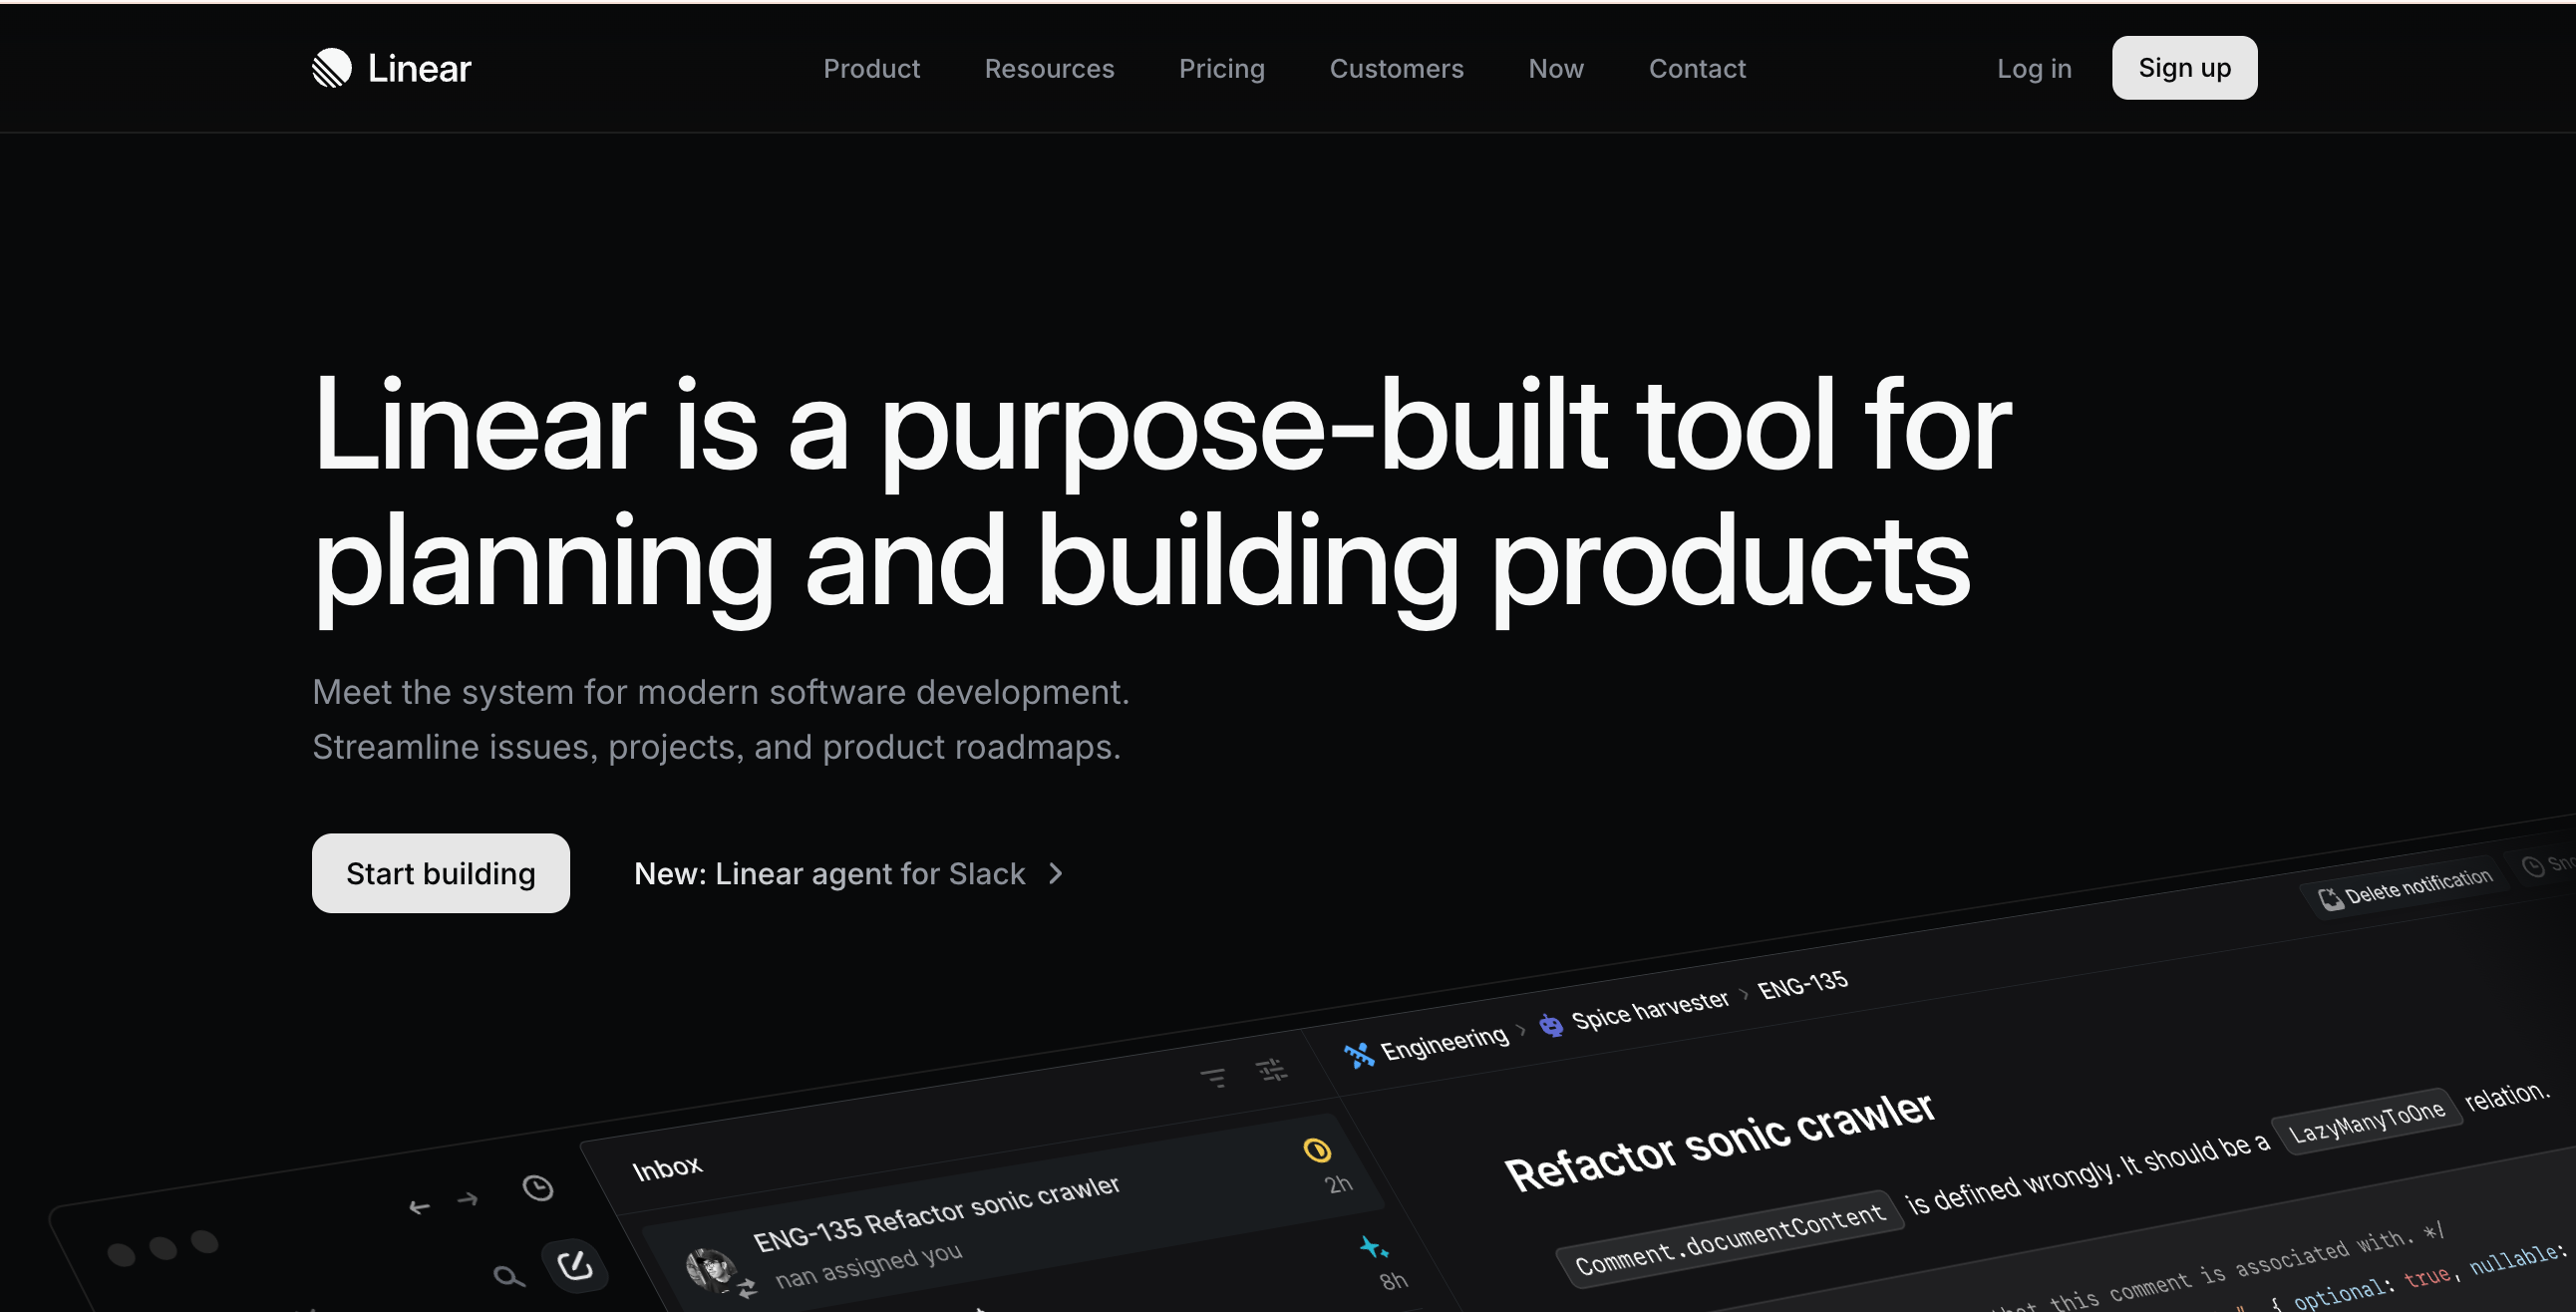Click the search magnifier icon in app preview

(x=508, y=1276)
